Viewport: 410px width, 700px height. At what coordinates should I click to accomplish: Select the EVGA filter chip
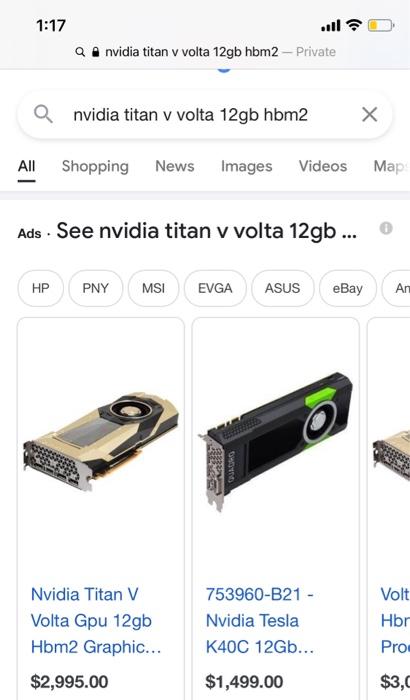(x=215, y=288)
